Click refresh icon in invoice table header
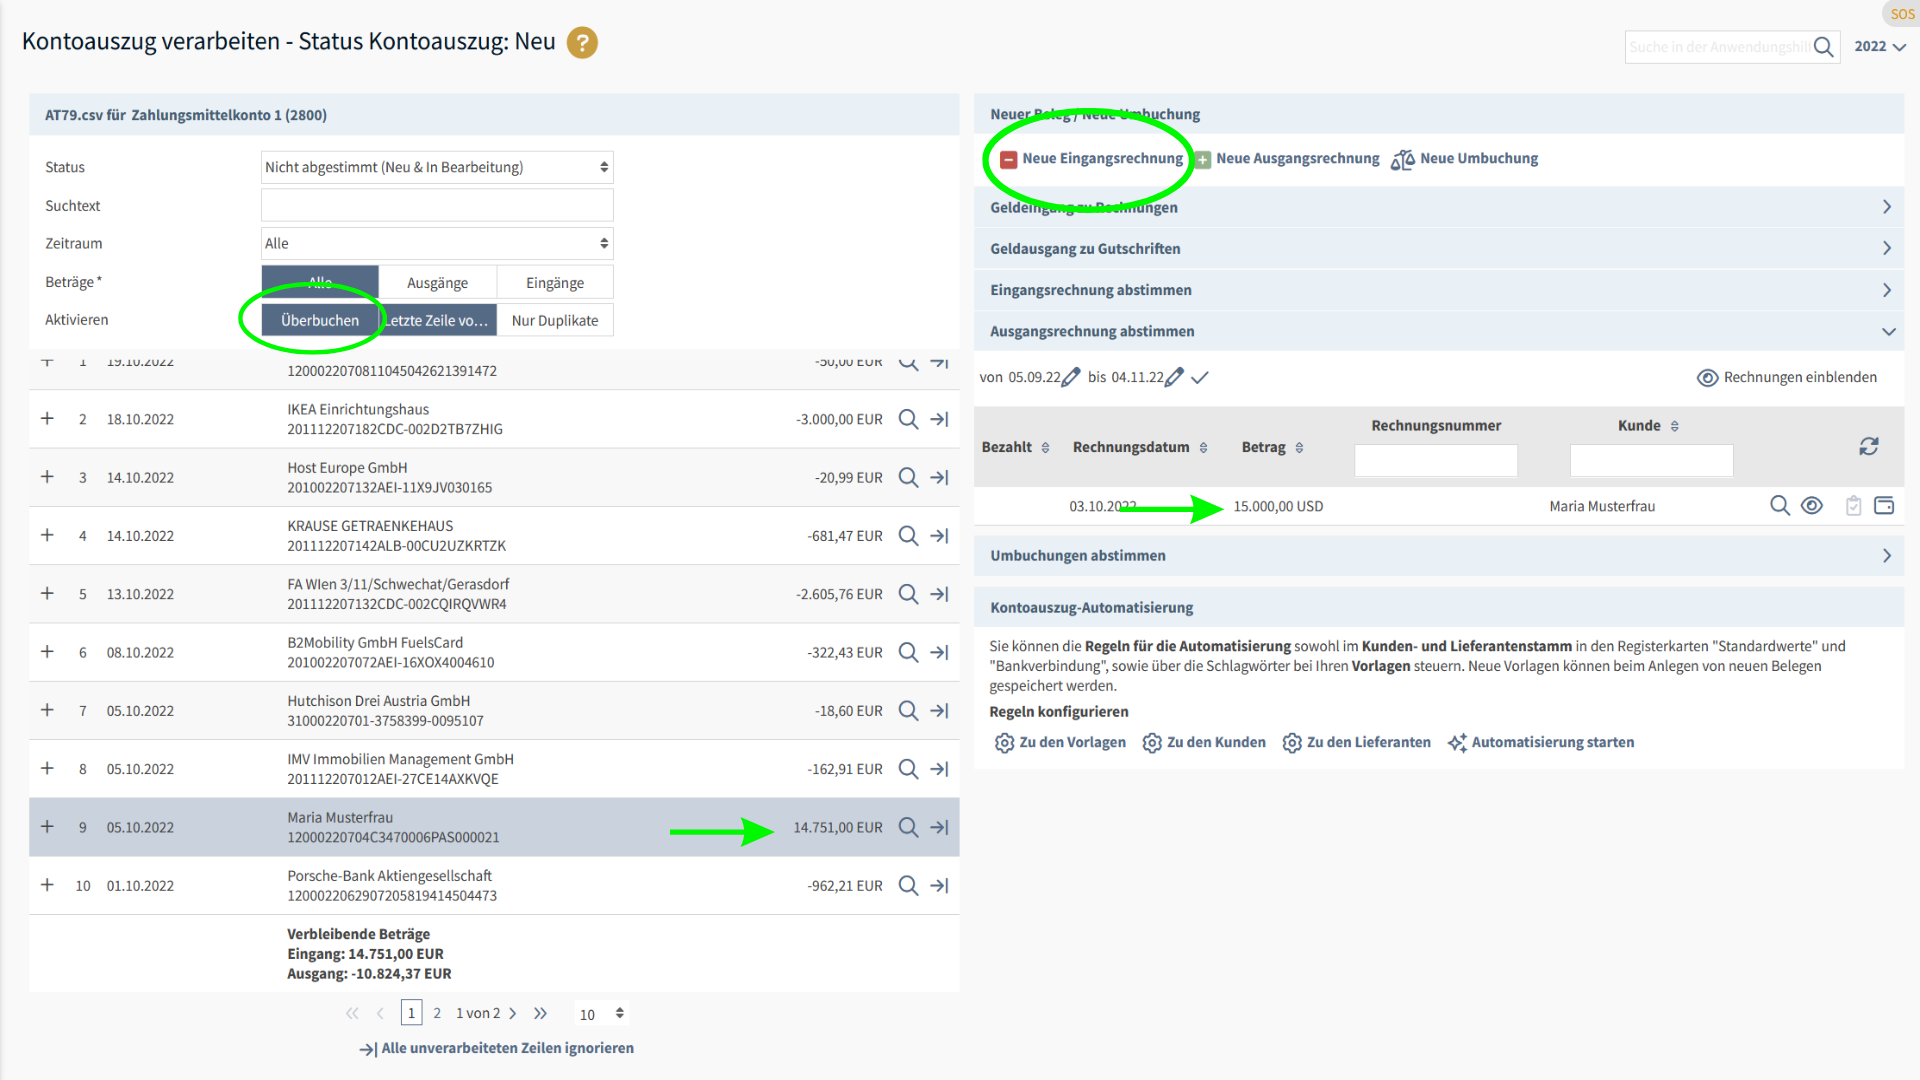Image resolution: width=1920 pixels, height=1080 pixels. tap(1868, 446)
